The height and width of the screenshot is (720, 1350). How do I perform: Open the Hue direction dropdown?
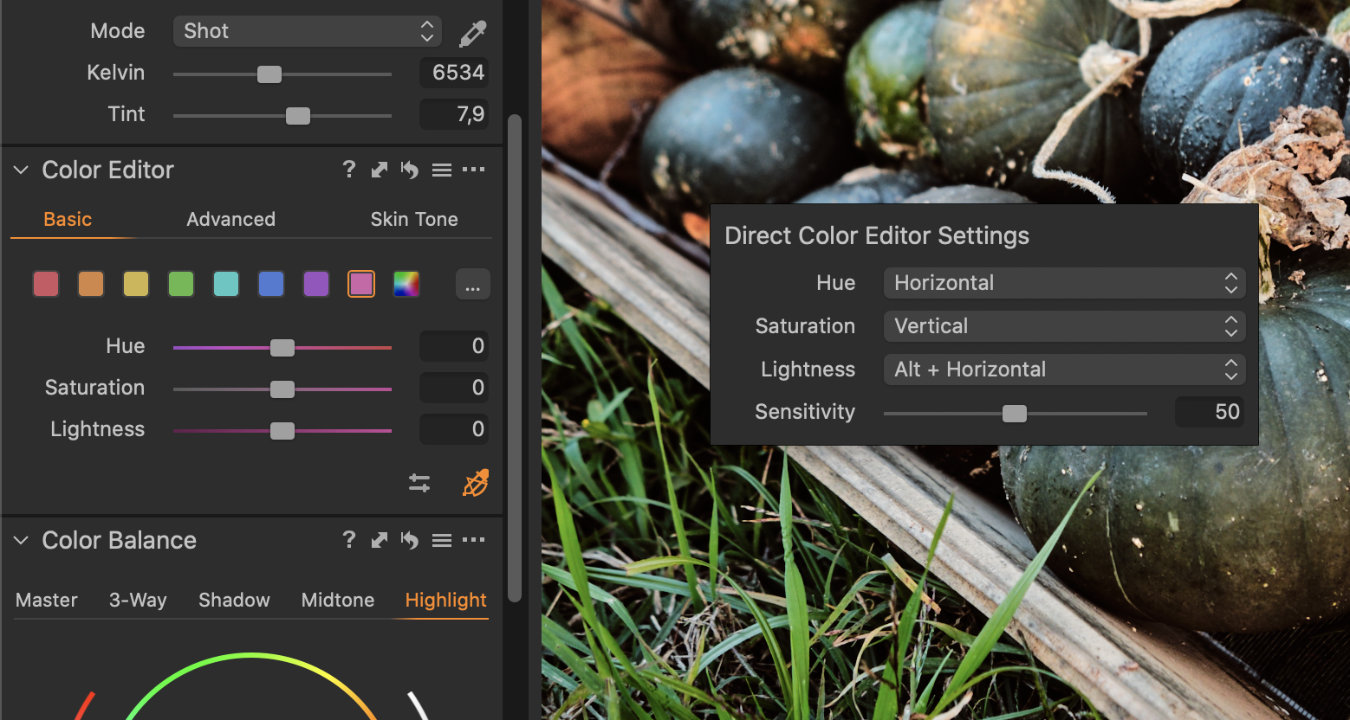coord(1064,283)
